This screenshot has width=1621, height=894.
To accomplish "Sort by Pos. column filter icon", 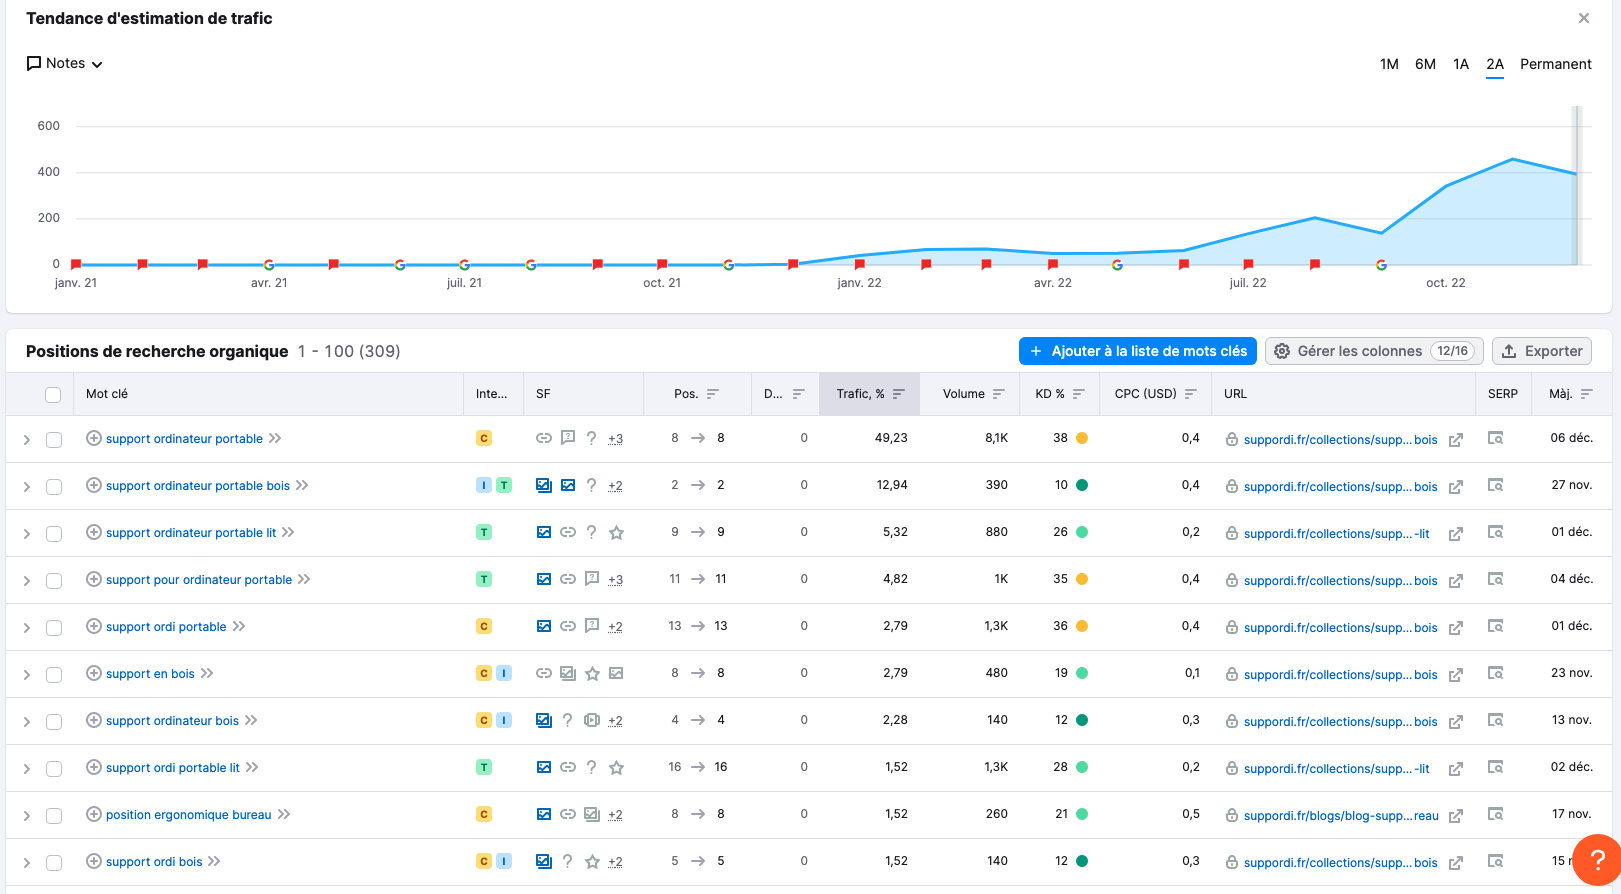I will coord(713,394).
